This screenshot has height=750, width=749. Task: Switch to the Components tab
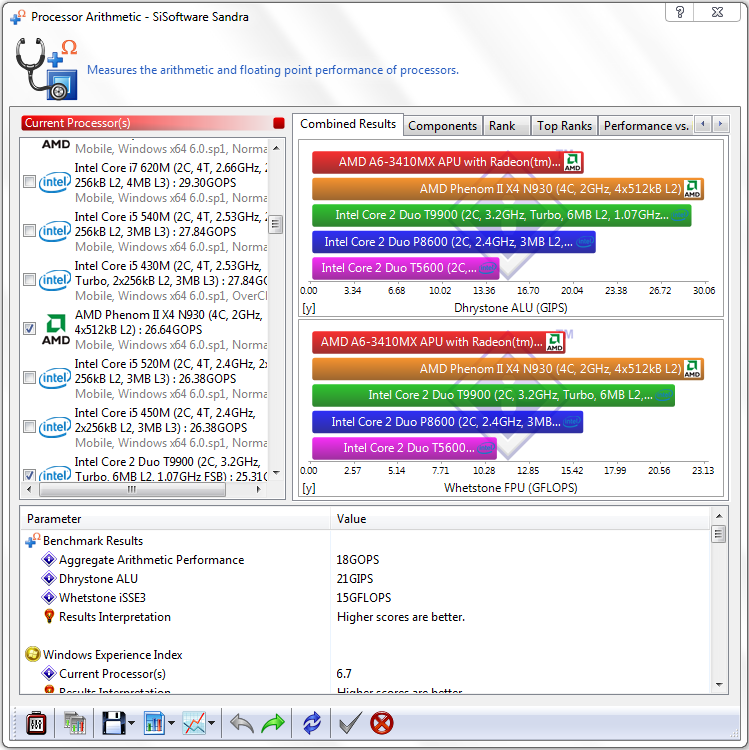coord(442,126)
